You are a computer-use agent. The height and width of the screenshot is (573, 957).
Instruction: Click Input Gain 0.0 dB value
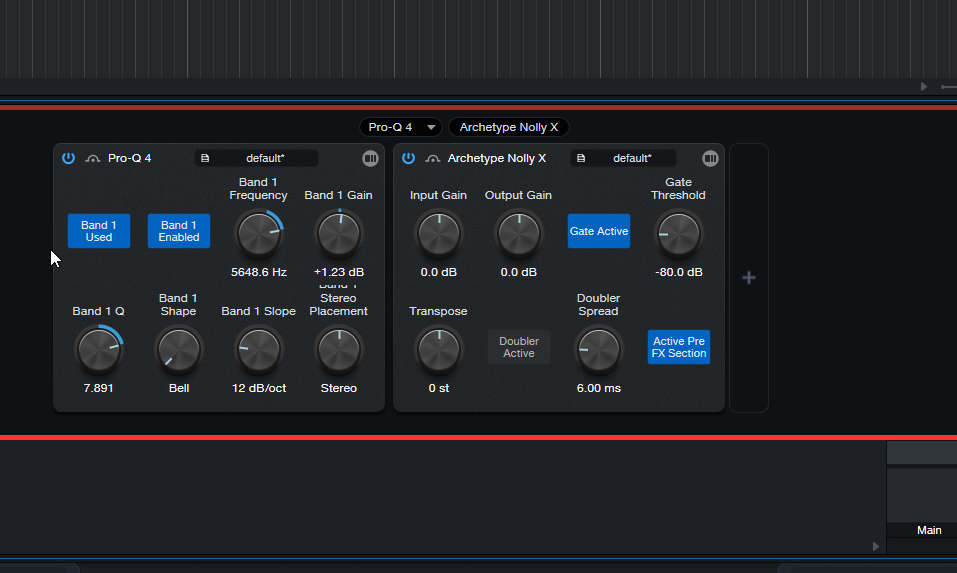[438, 272]
